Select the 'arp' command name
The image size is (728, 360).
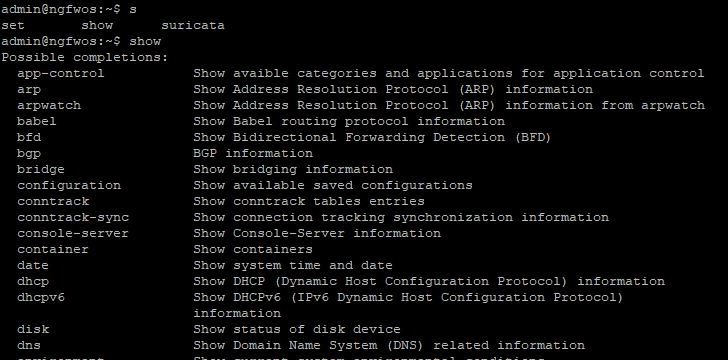pos(29,89)
